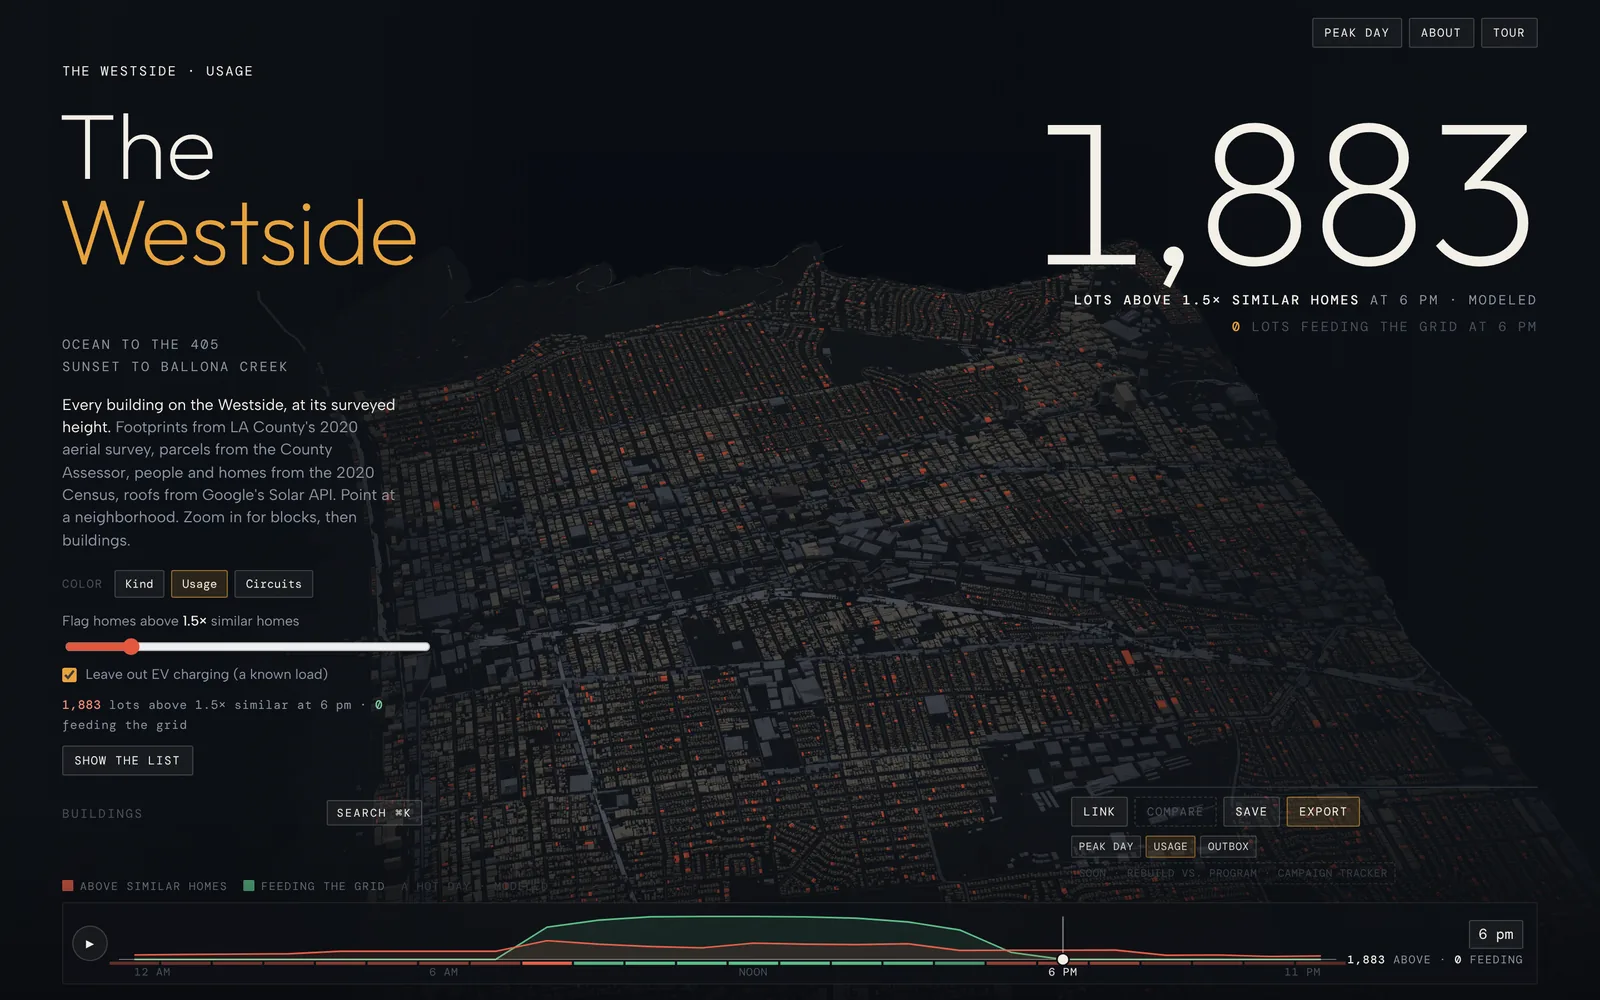Switch to the Outbox tab
Screen dimensions: 1600x1000
[x=1228, y=847]
